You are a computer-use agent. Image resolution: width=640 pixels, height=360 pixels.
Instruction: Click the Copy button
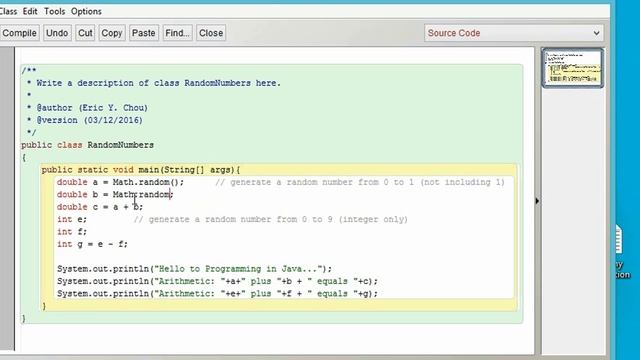pyautogui.click(x=111, y=33)
